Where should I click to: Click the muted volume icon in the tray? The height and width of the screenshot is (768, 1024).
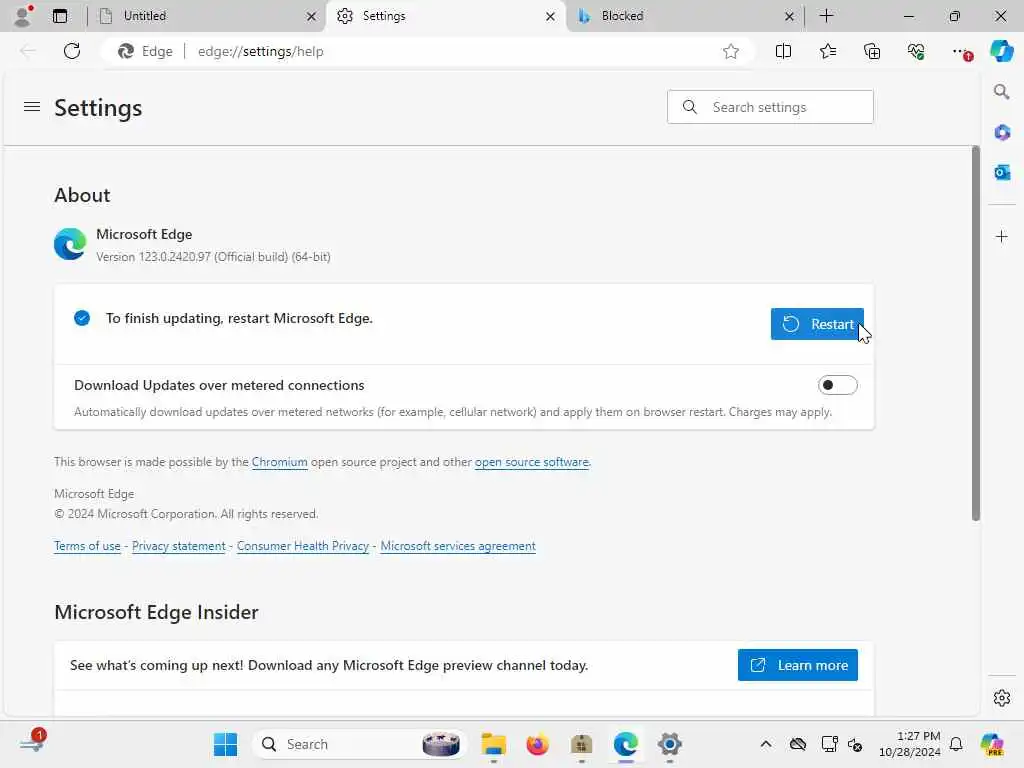855,744
